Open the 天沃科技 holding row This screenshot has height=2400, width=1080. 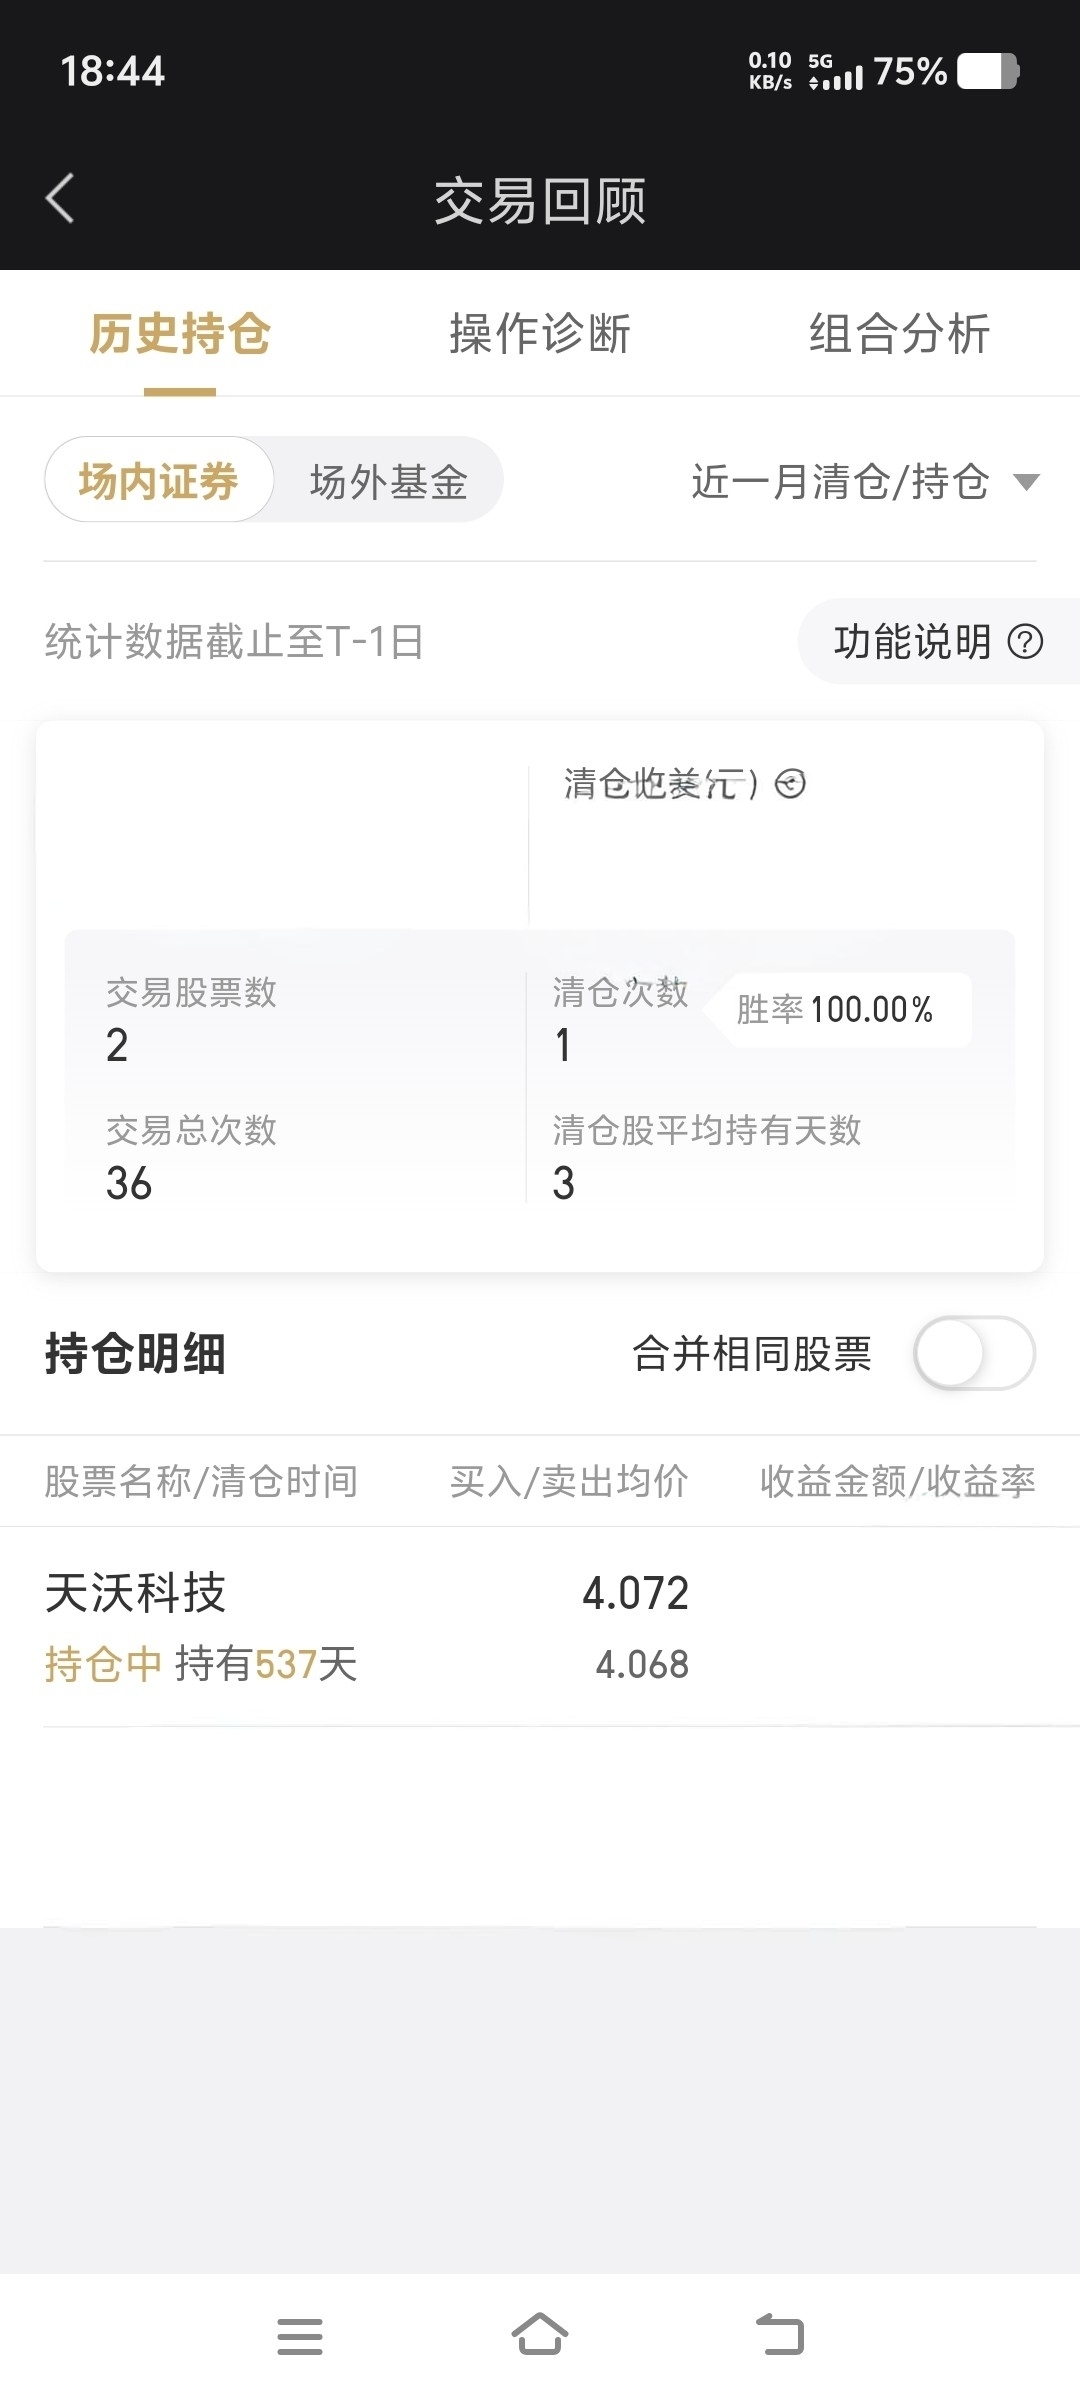pos(540,1627)
